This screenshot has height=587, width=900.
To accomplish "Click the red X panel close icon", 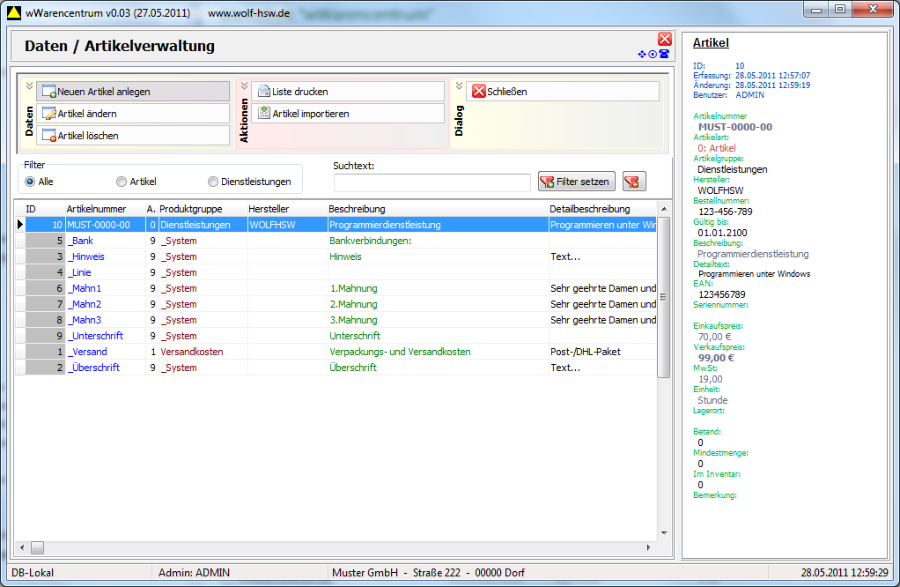I will (x=664, y=39).
